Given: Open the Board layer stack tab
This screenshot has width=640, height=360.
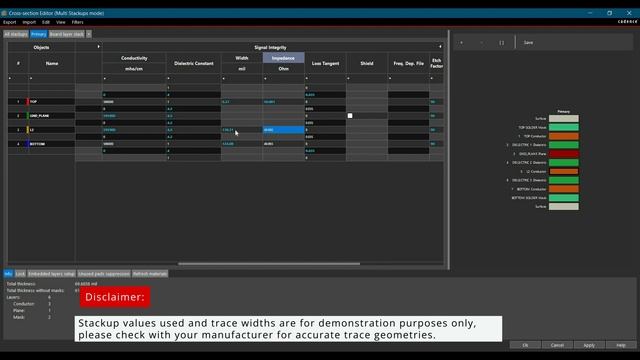Looking at the screenshot, I should tap(67, 34).
